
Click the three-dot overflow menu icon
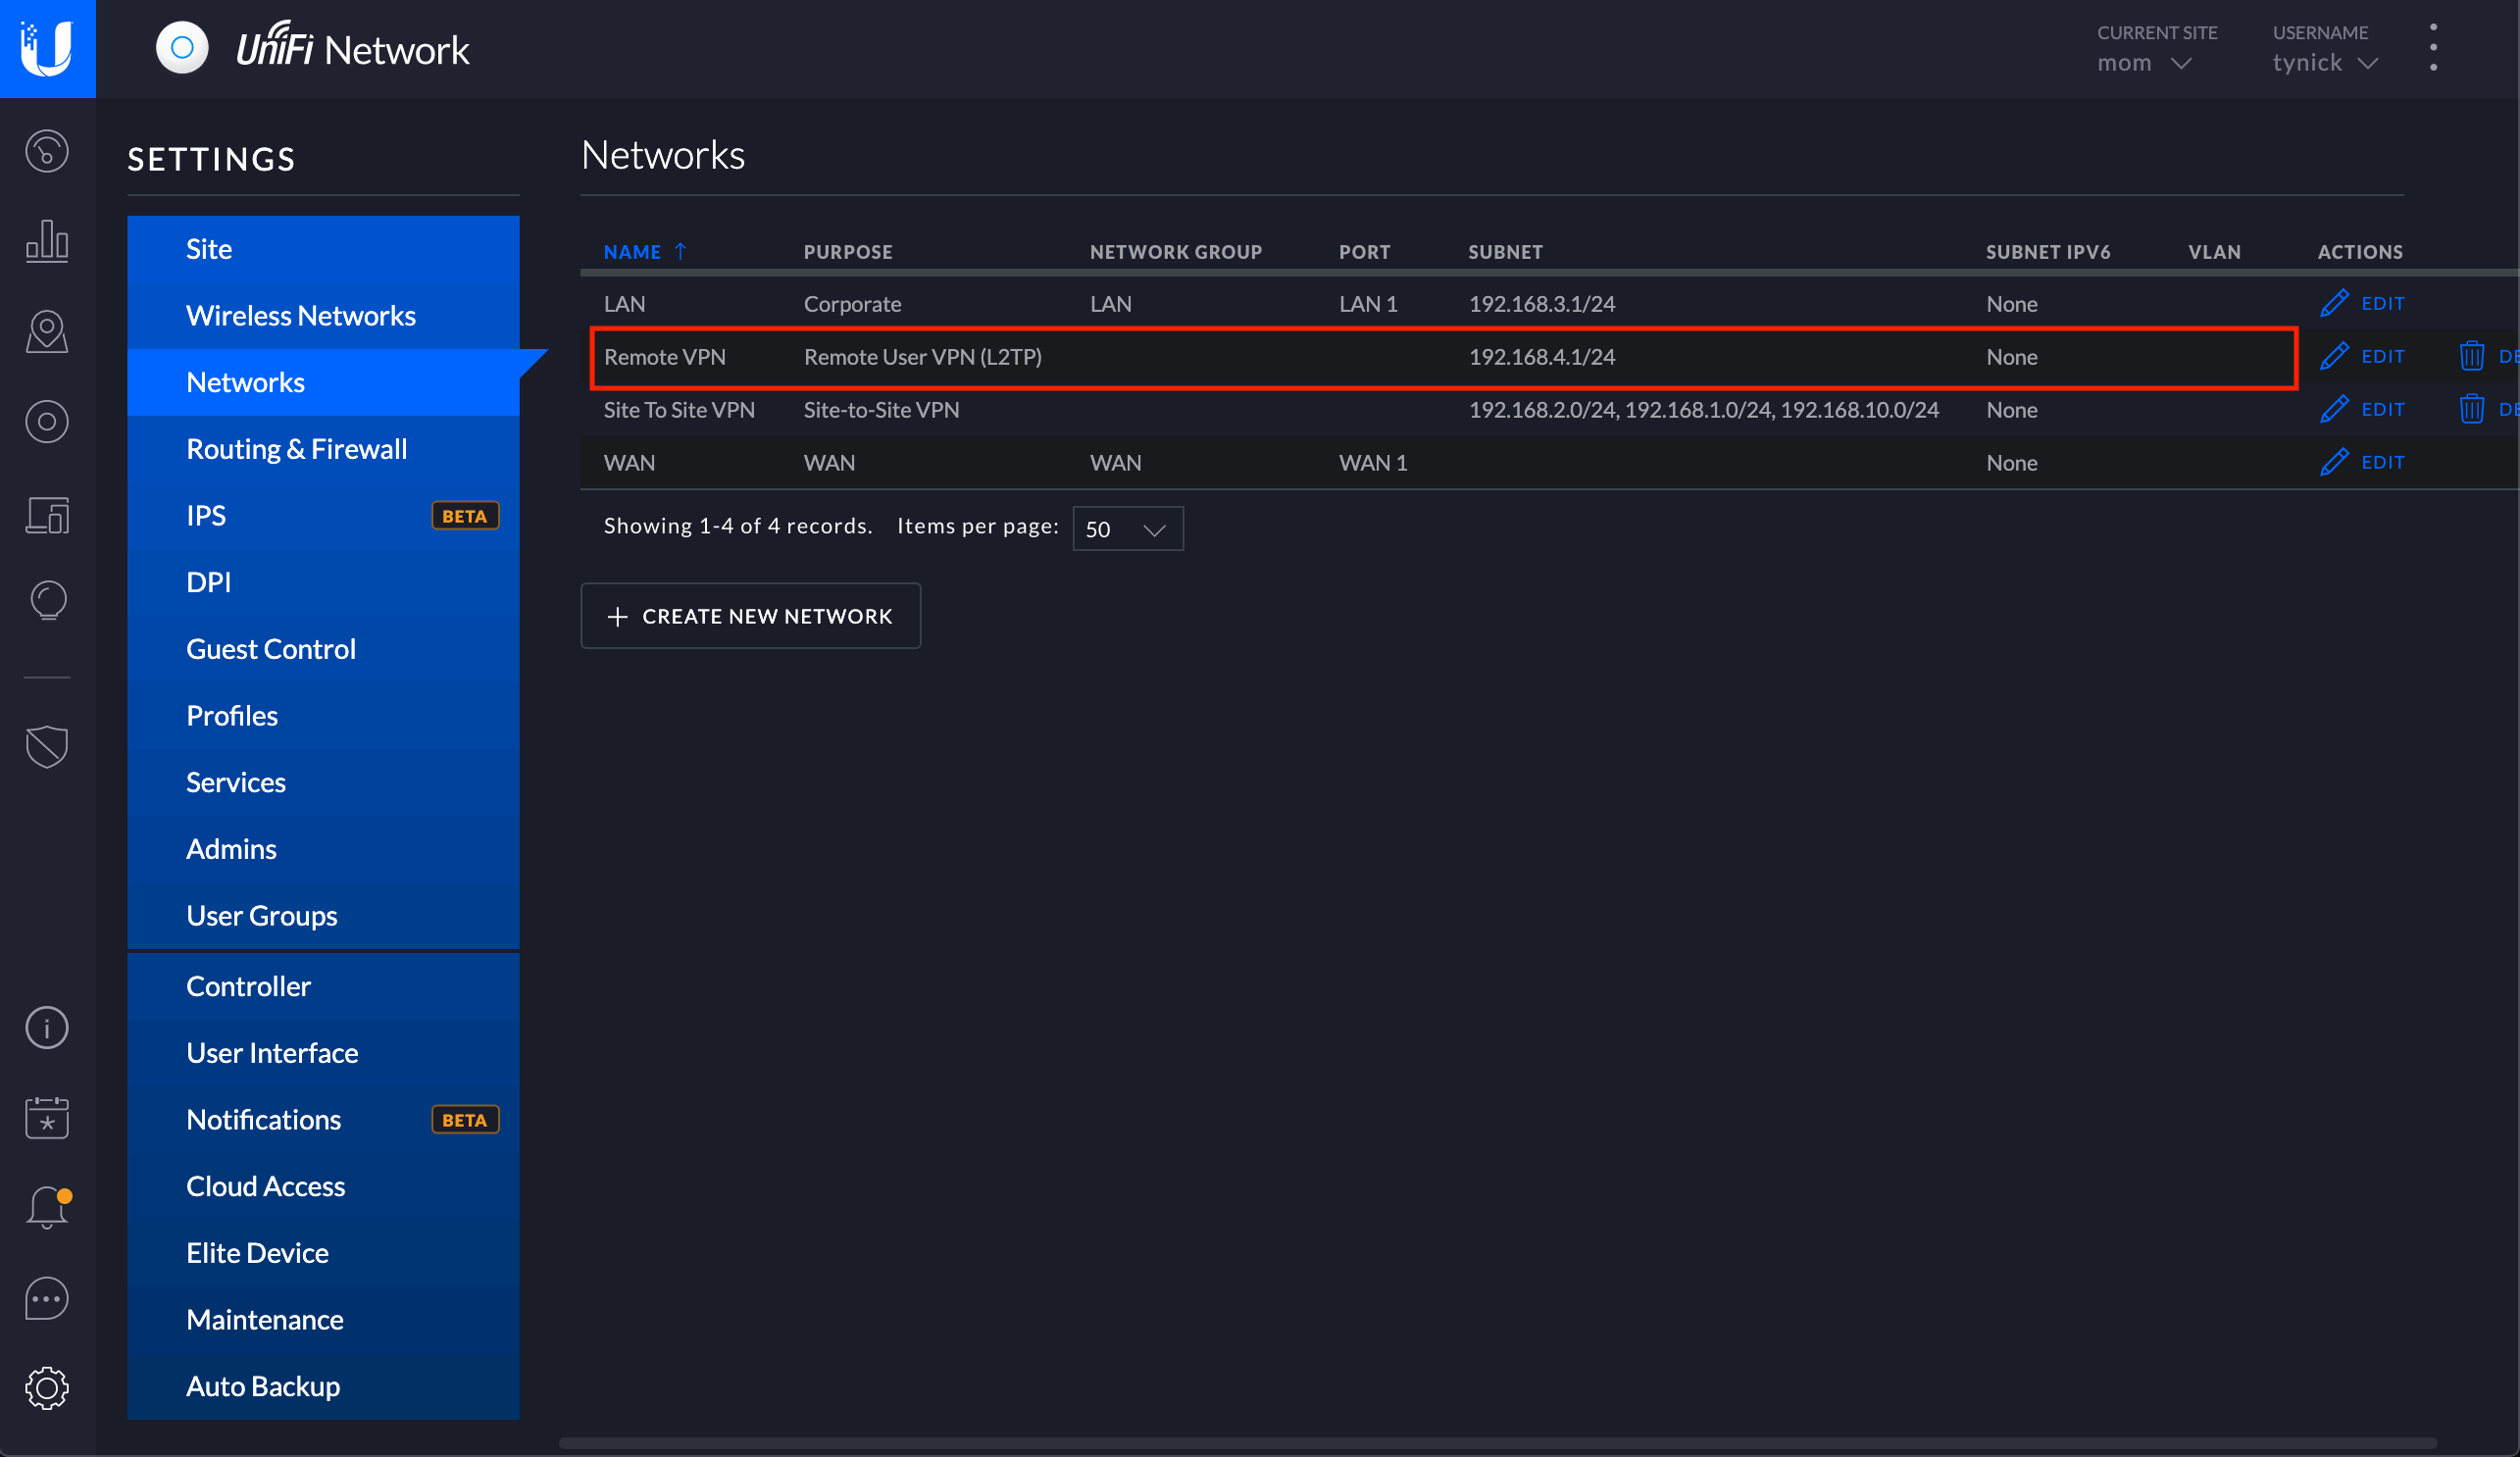(x=2434, y=47)
